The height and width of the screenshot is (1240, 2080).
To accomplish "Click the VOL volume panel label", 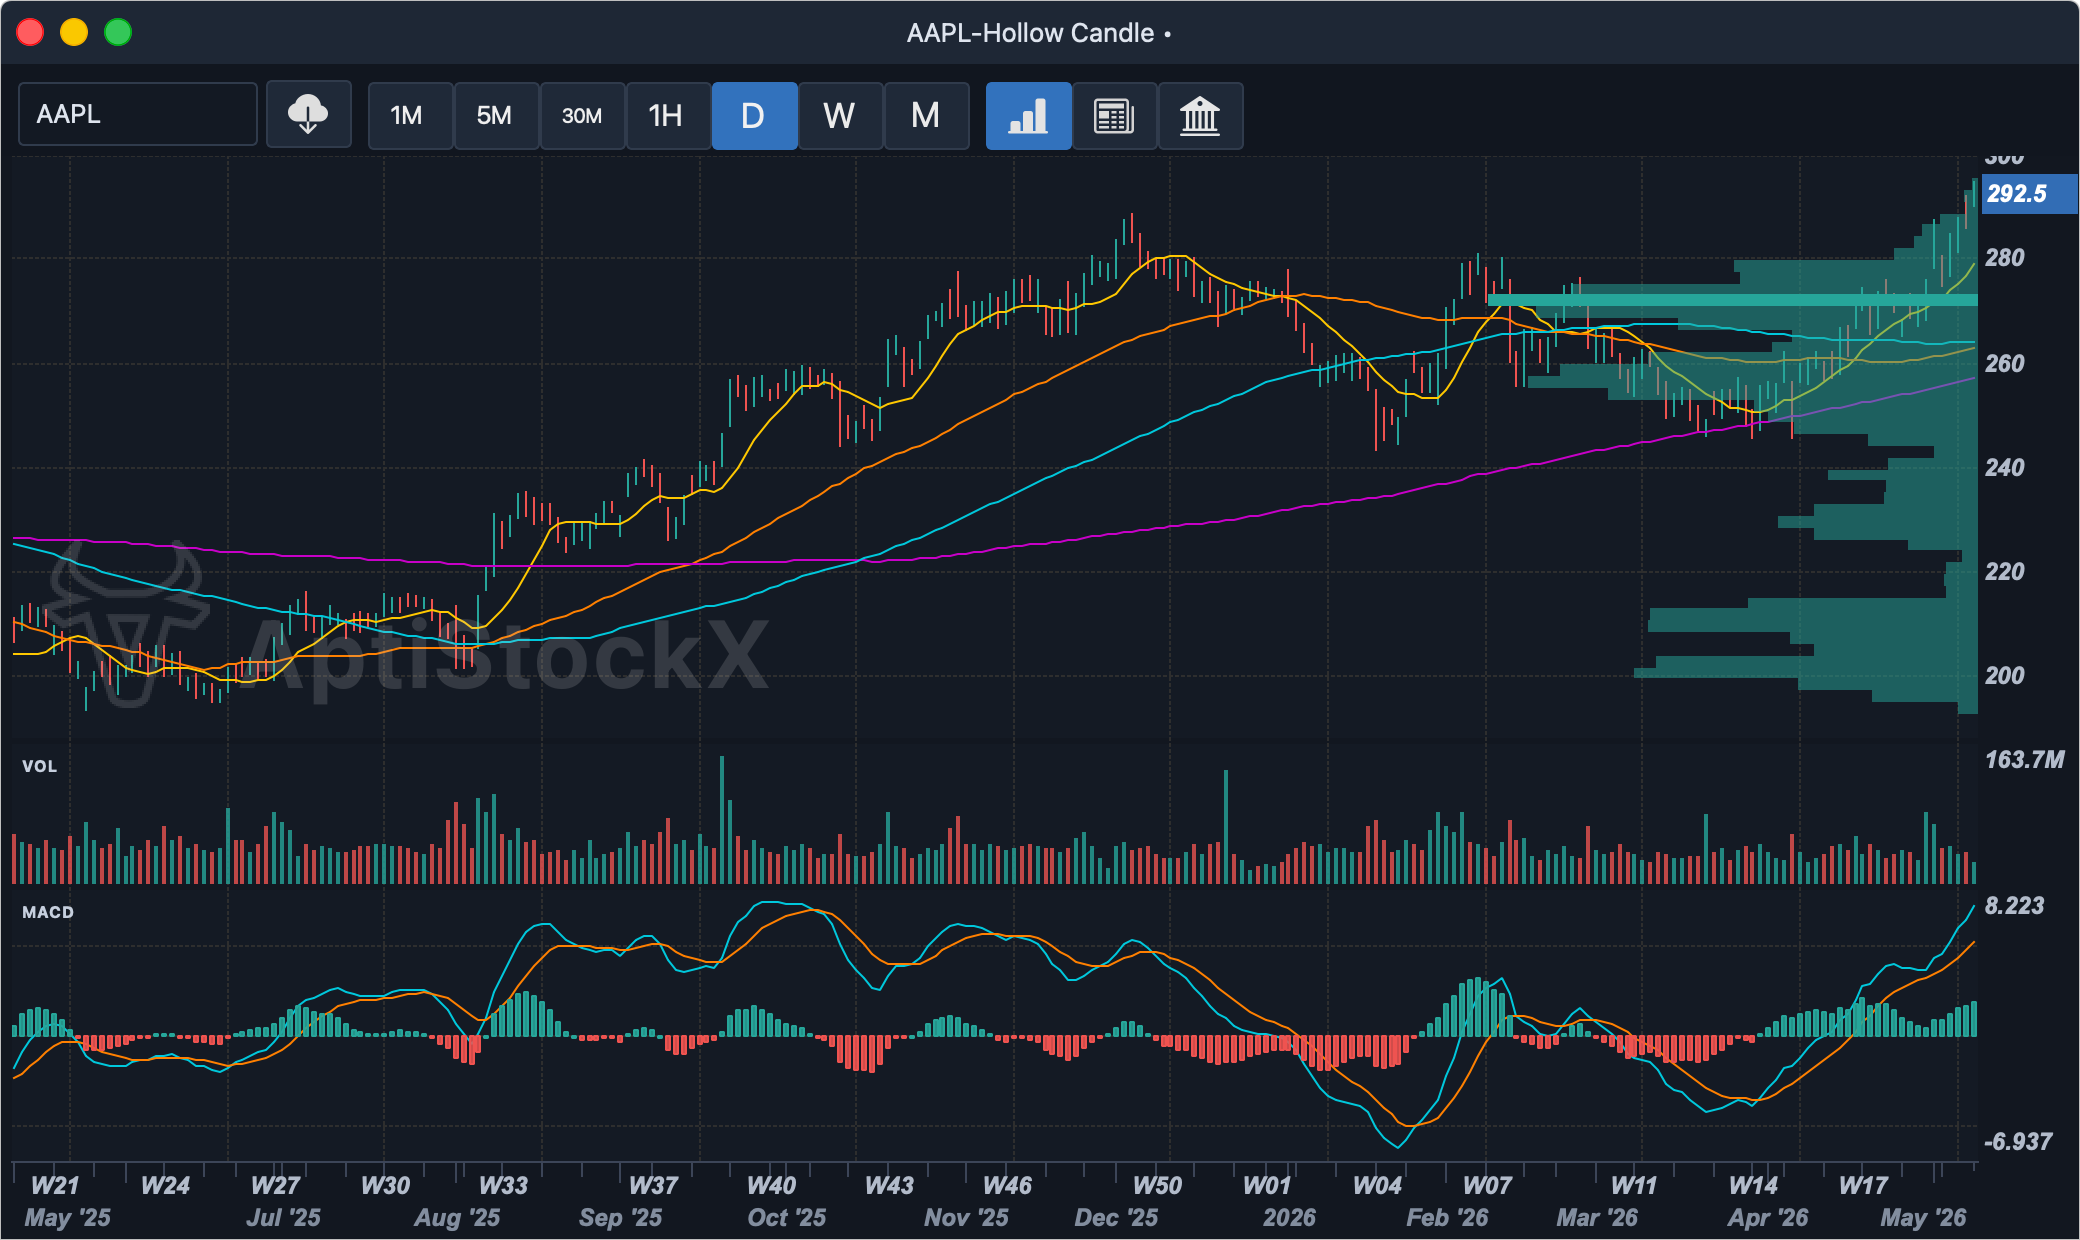I will [40, 766].
